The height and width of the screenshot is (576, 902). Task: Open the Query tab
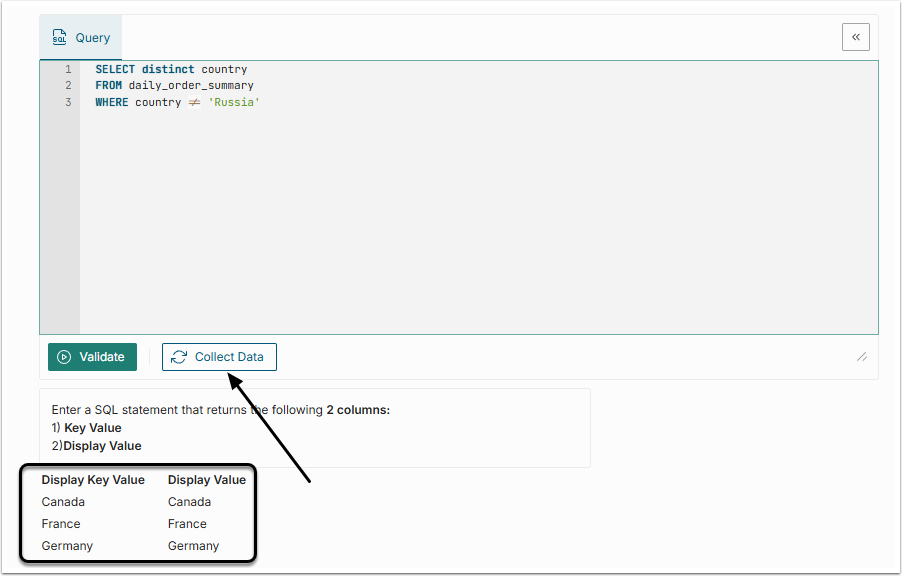tap(81, 37)
